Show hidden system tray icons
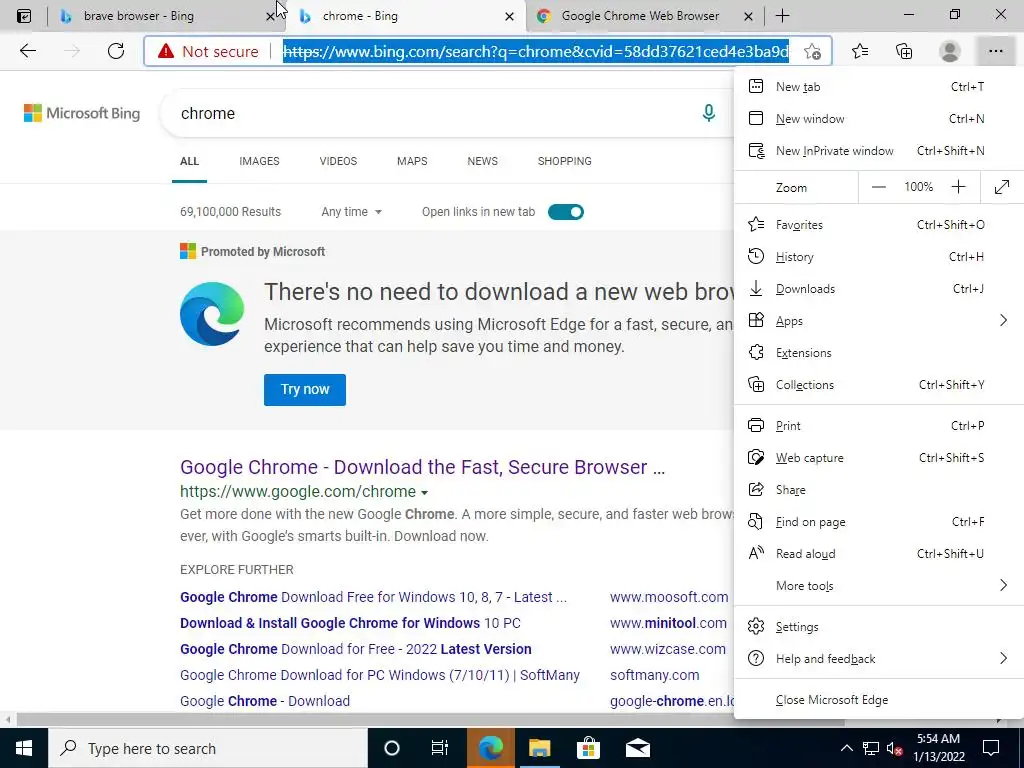1024x768 pixels. point(846,748)
